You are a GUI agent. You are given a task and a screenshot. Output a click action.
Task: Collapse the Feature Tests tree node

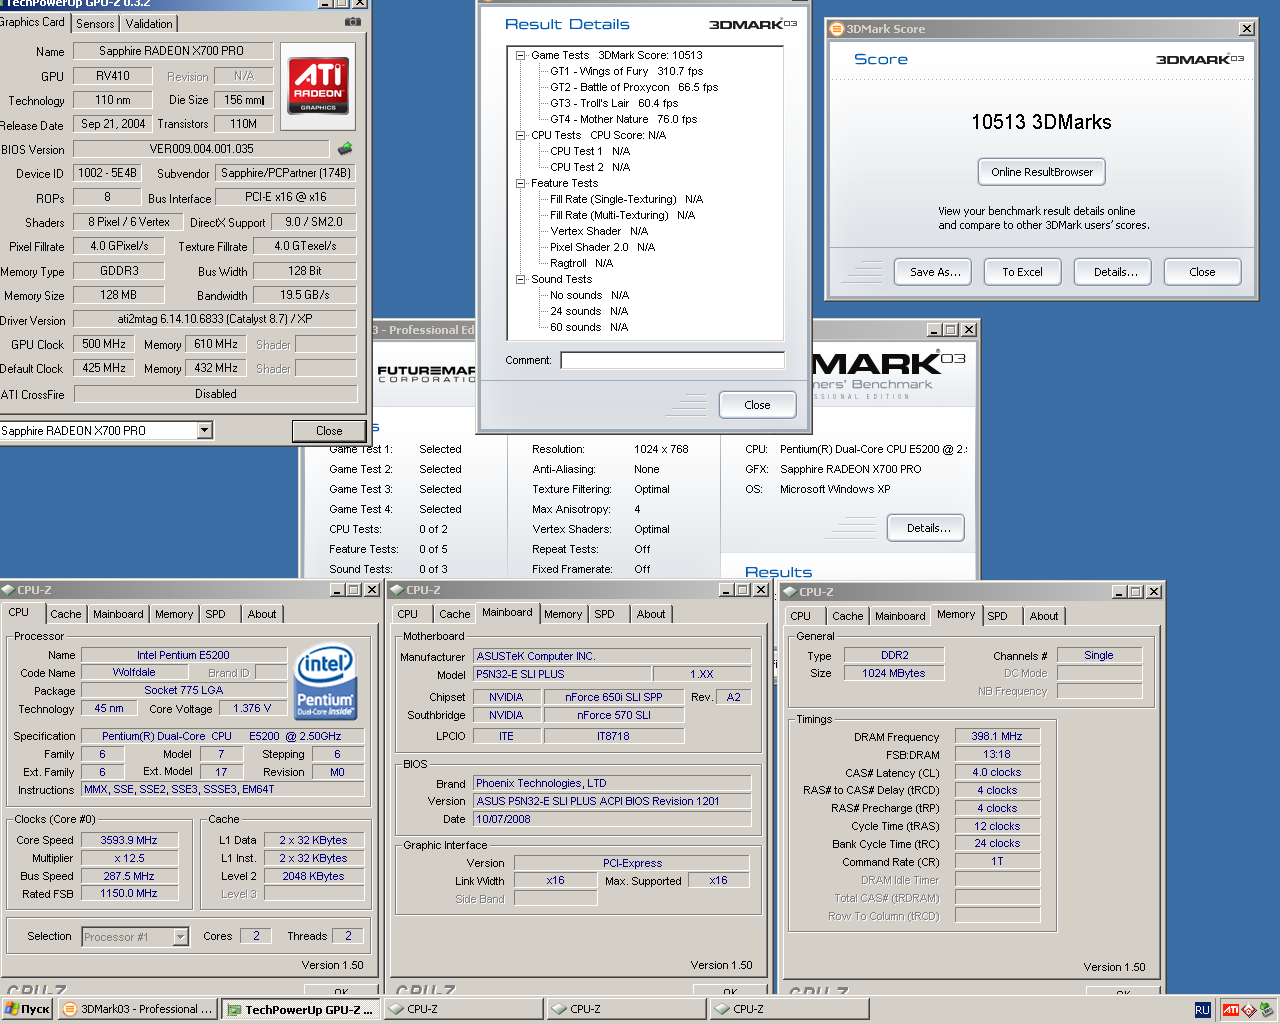(520, 183)
